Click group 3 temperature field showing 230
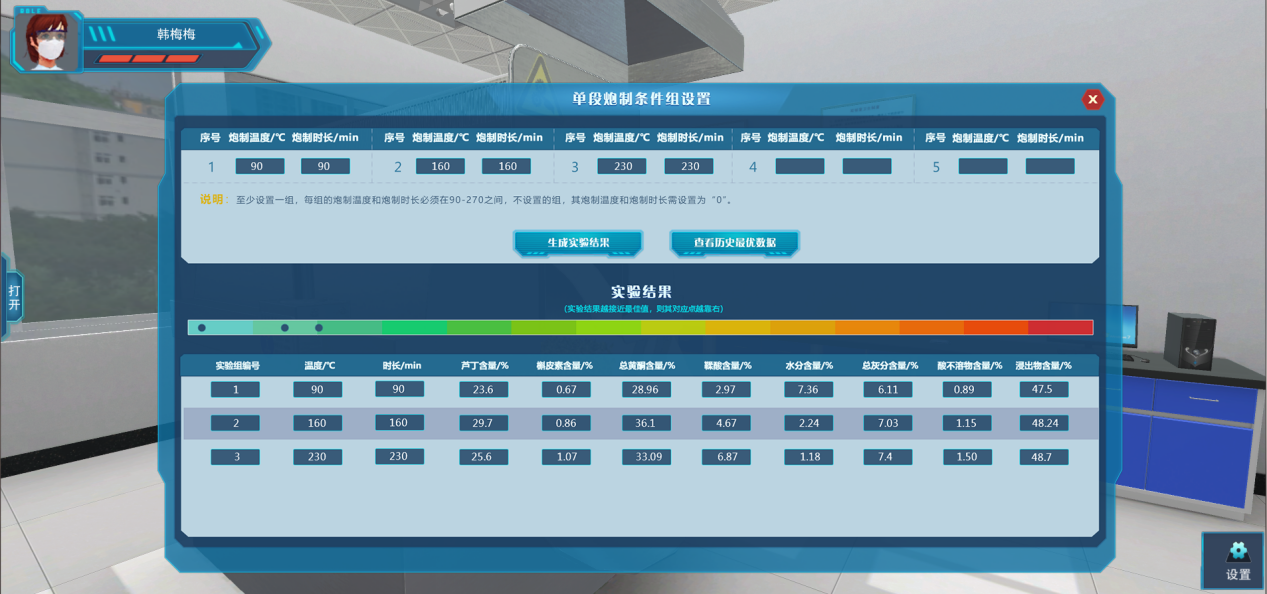The image size is (1267, 594). coord(622,166)
